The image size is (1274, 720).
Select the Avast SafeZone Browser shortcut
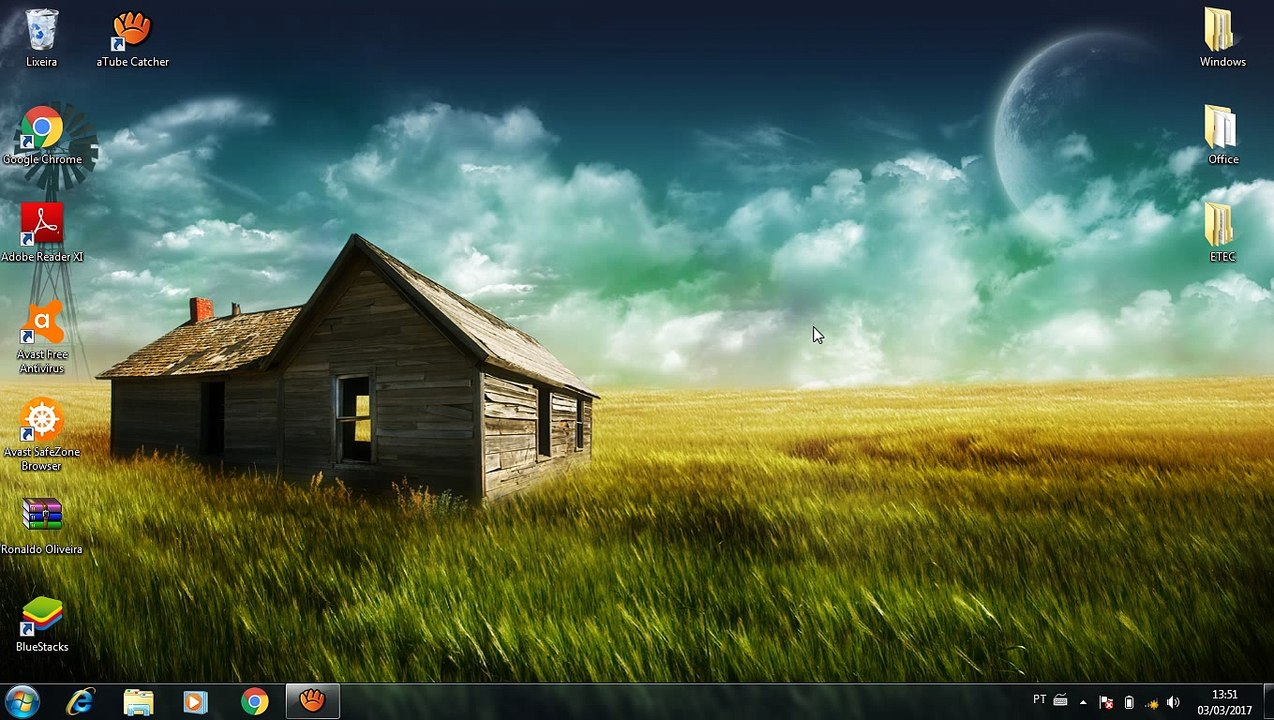(42, 435)
